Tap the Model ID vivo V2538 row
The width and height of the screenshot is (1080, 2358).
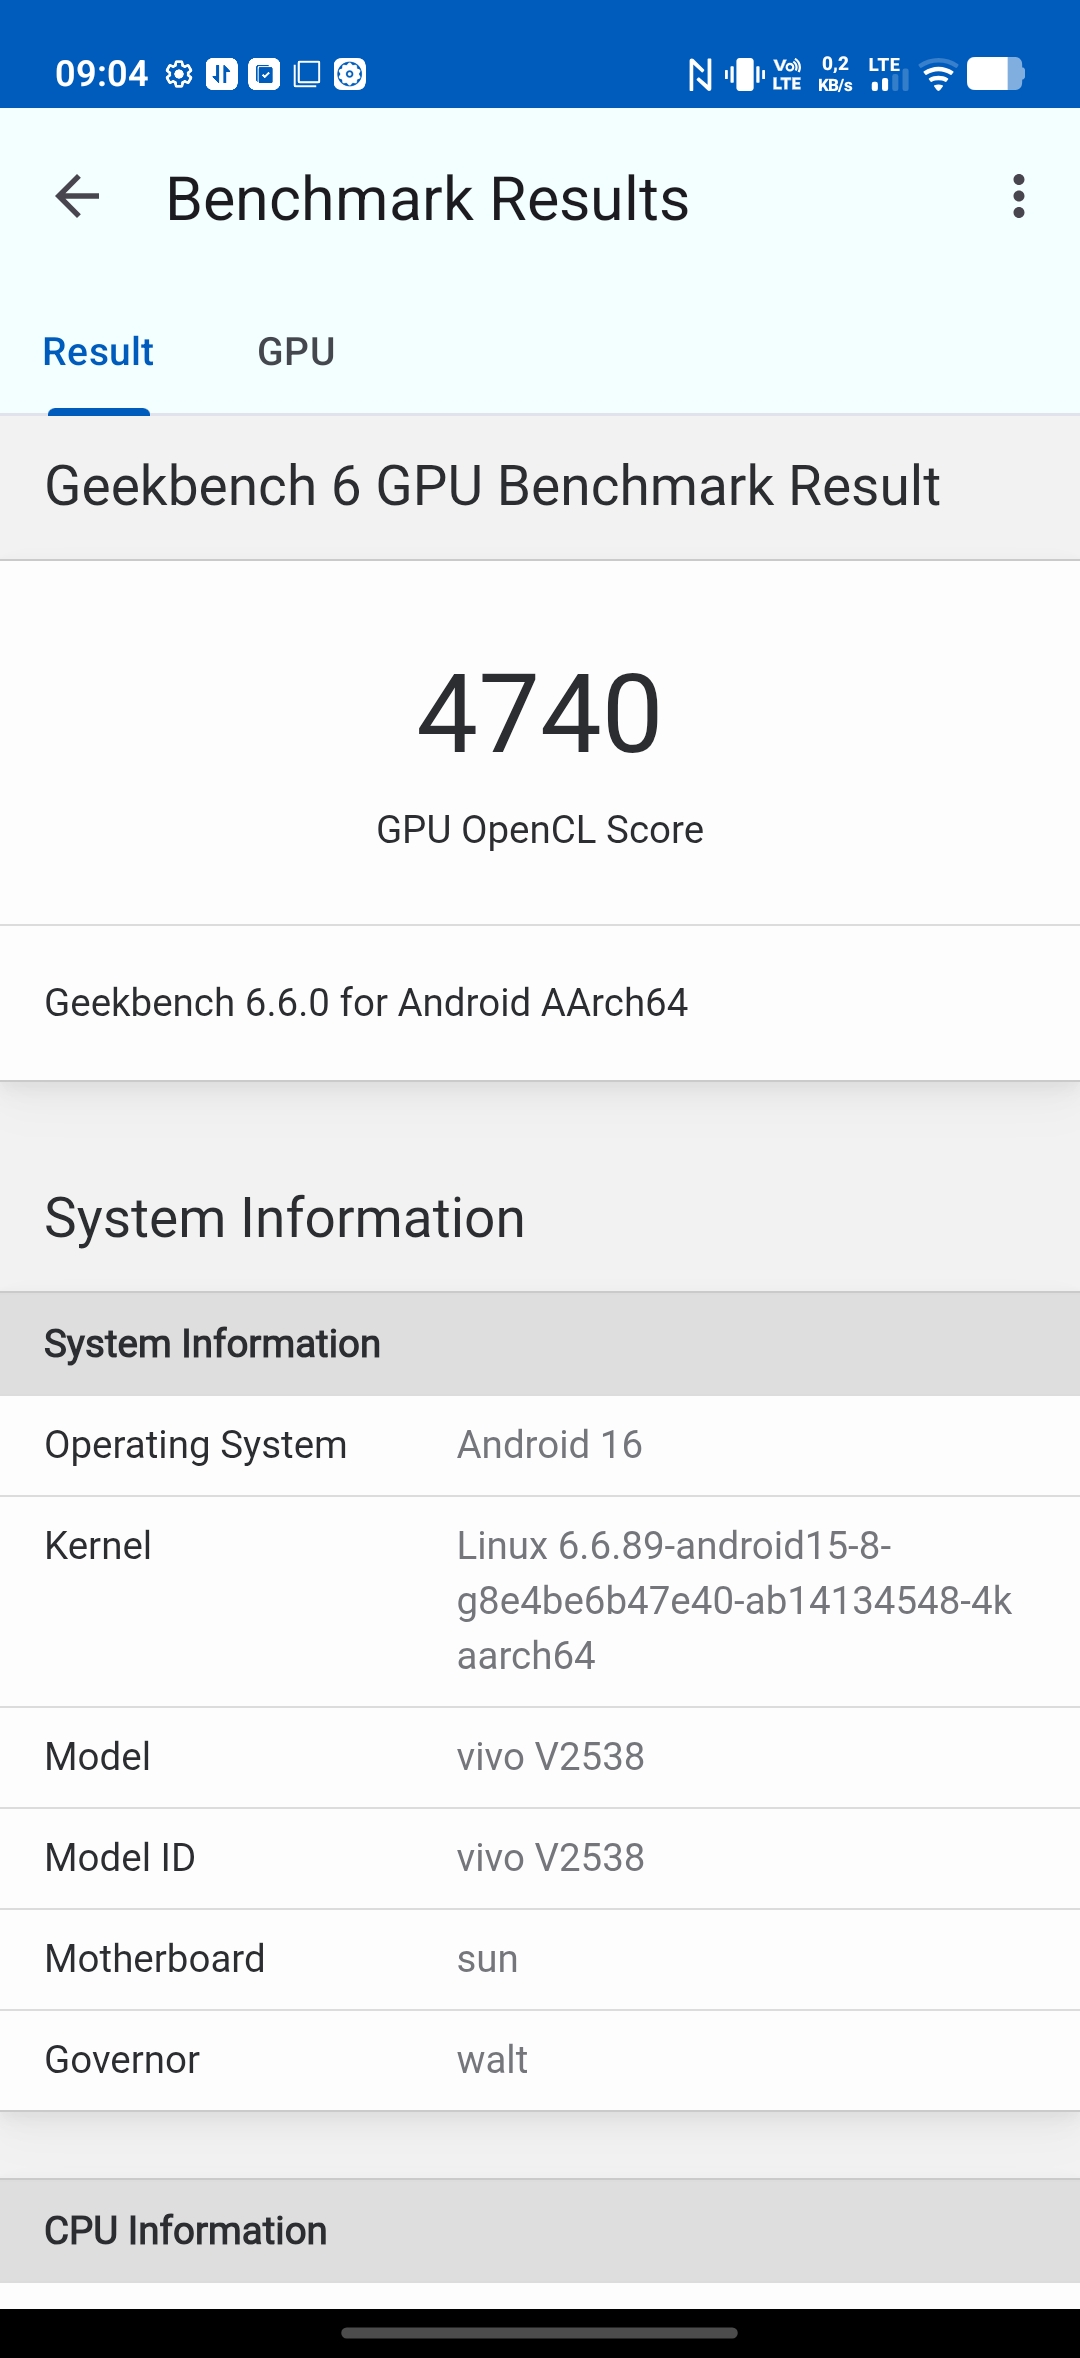(540, 1858)
